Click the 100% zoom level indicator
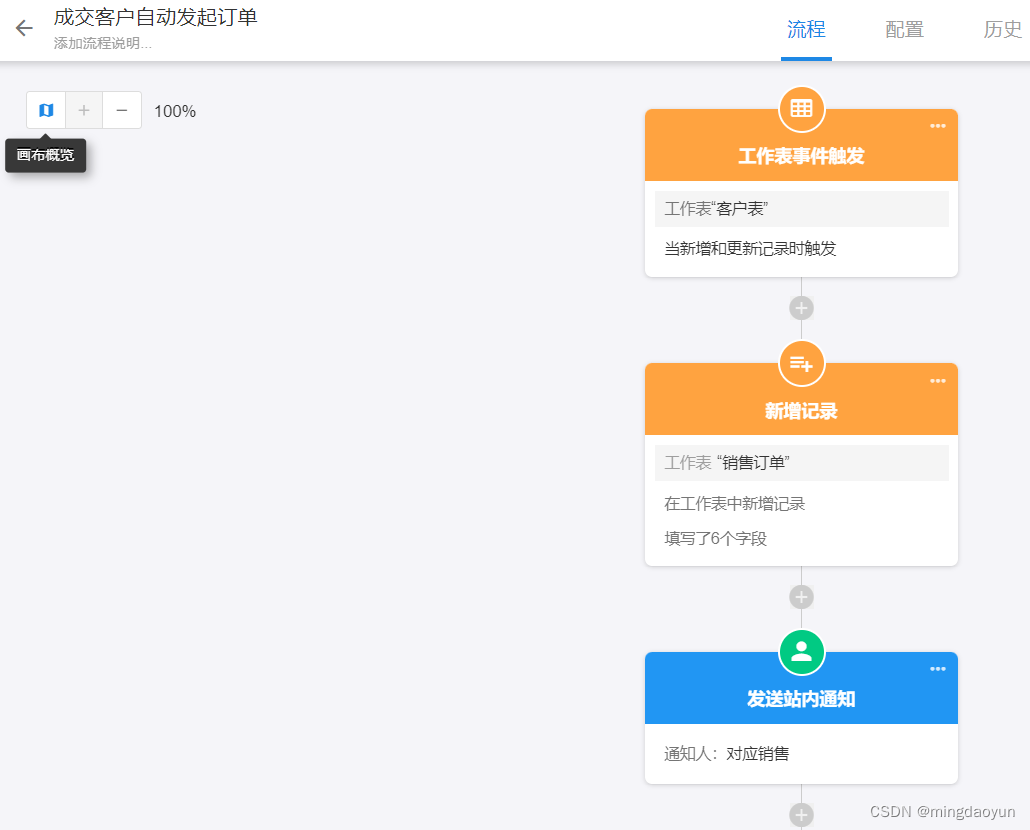The image size is (1030, 830). pyautogui.click(x=174, y=110)
